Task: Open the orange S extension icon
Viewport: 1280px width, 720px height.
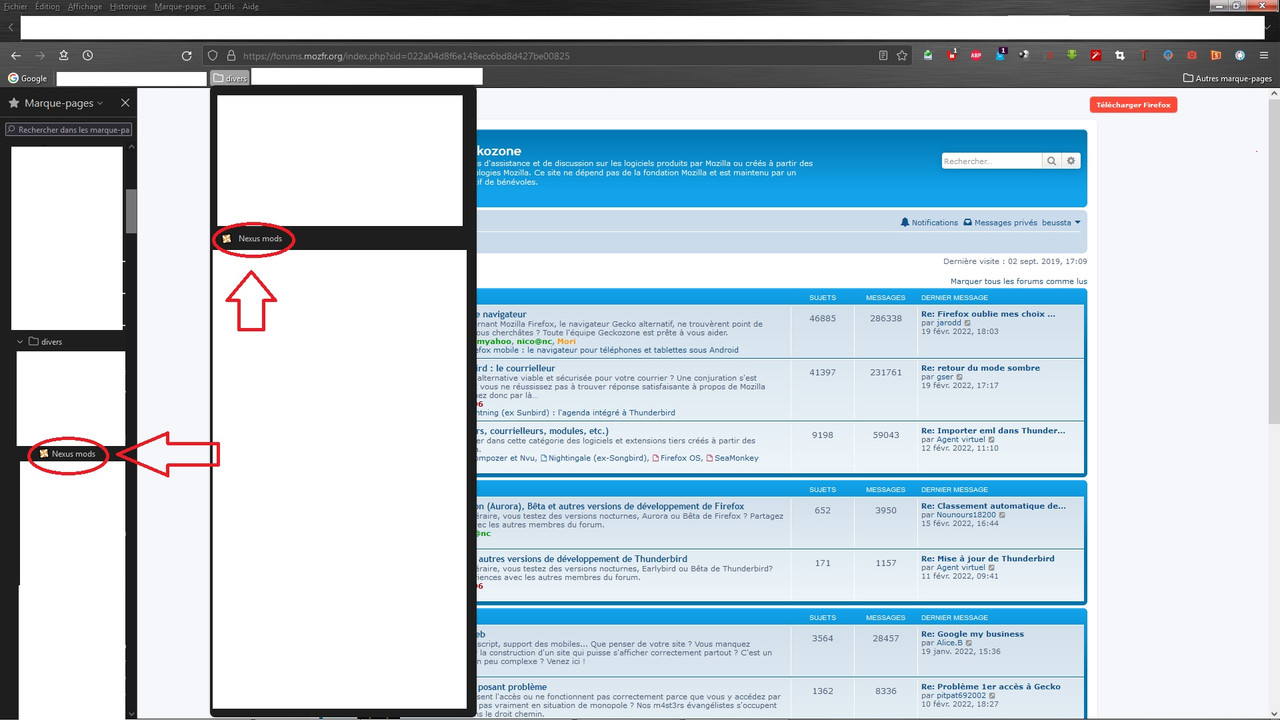Action: pyautogui.click(x=1216, y=56)
